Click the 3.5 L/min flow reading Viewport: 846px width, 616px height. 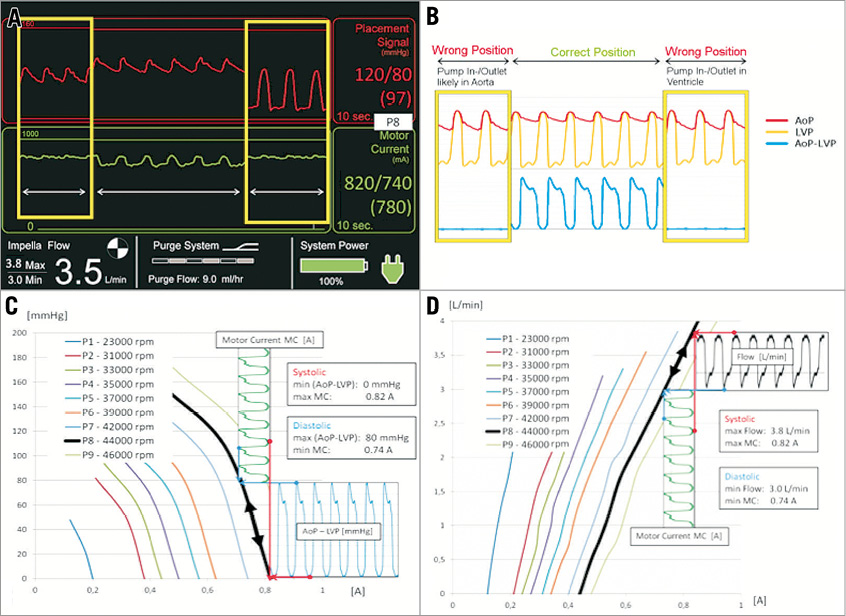82,272
